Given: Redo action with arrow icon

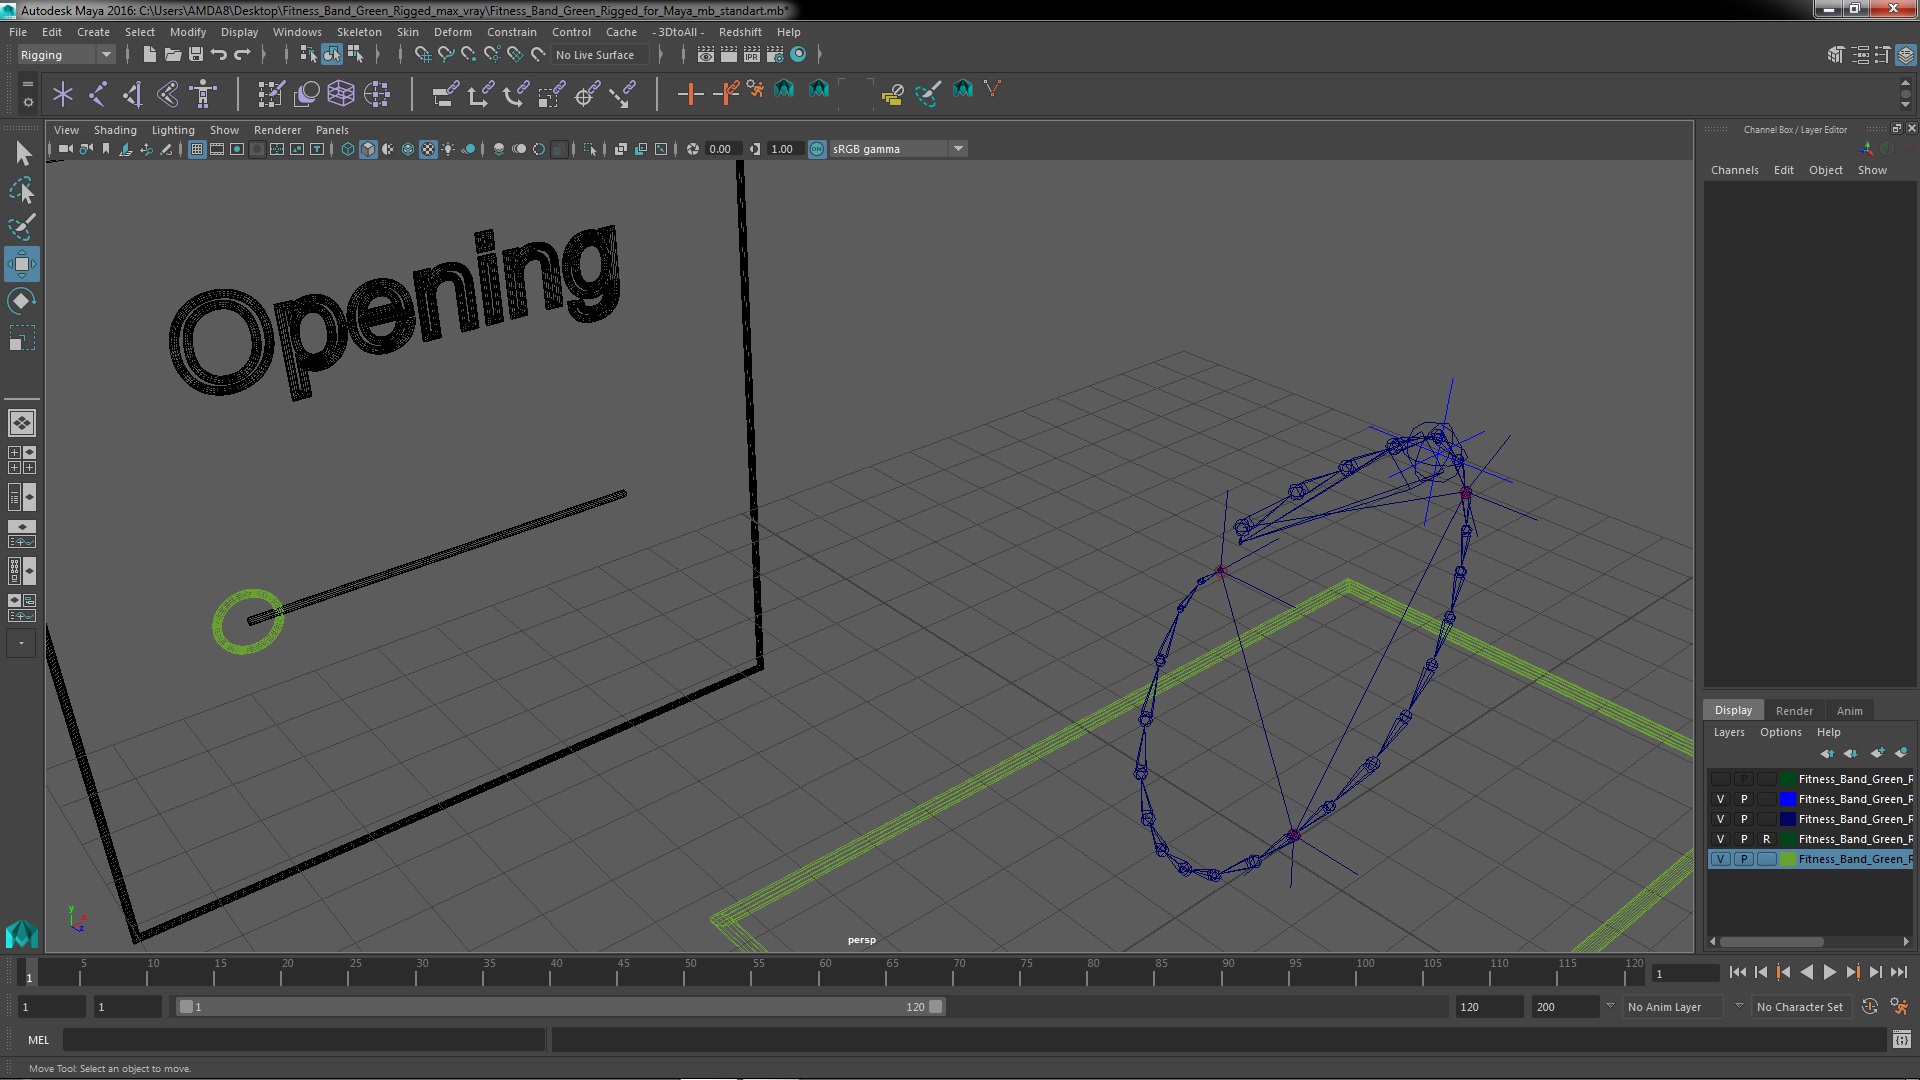Looking at the screenshot, I should point(242,55).
